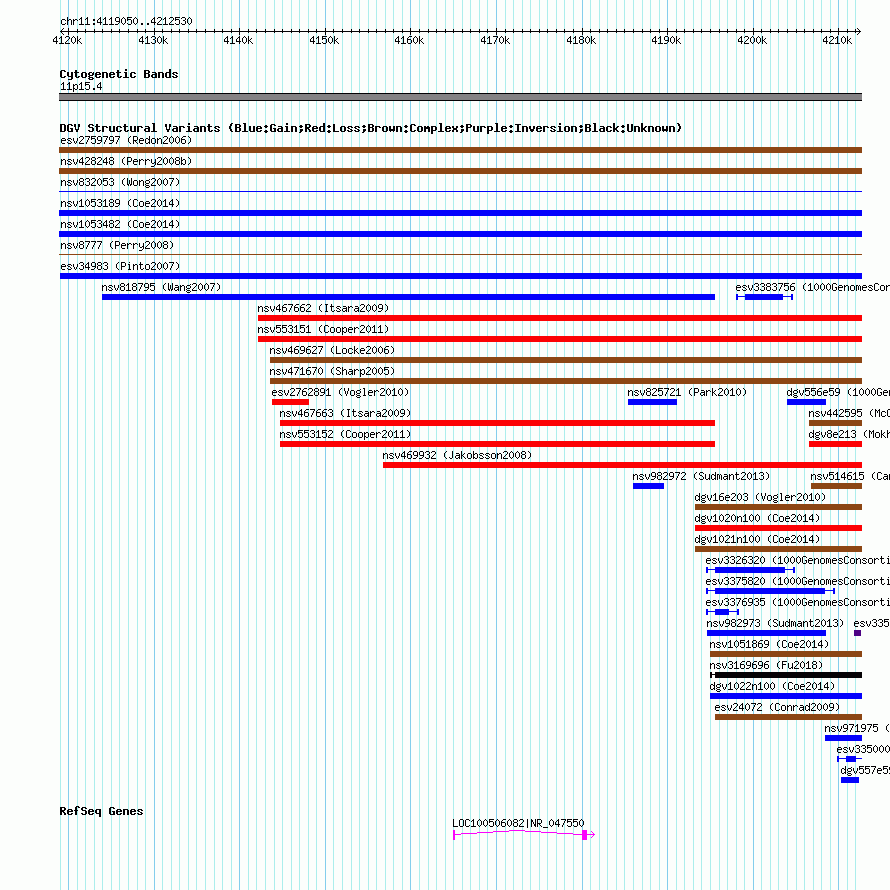Open the nsv514615 variant label
Screen dimensions: 890x890
(x=850, y=476)
